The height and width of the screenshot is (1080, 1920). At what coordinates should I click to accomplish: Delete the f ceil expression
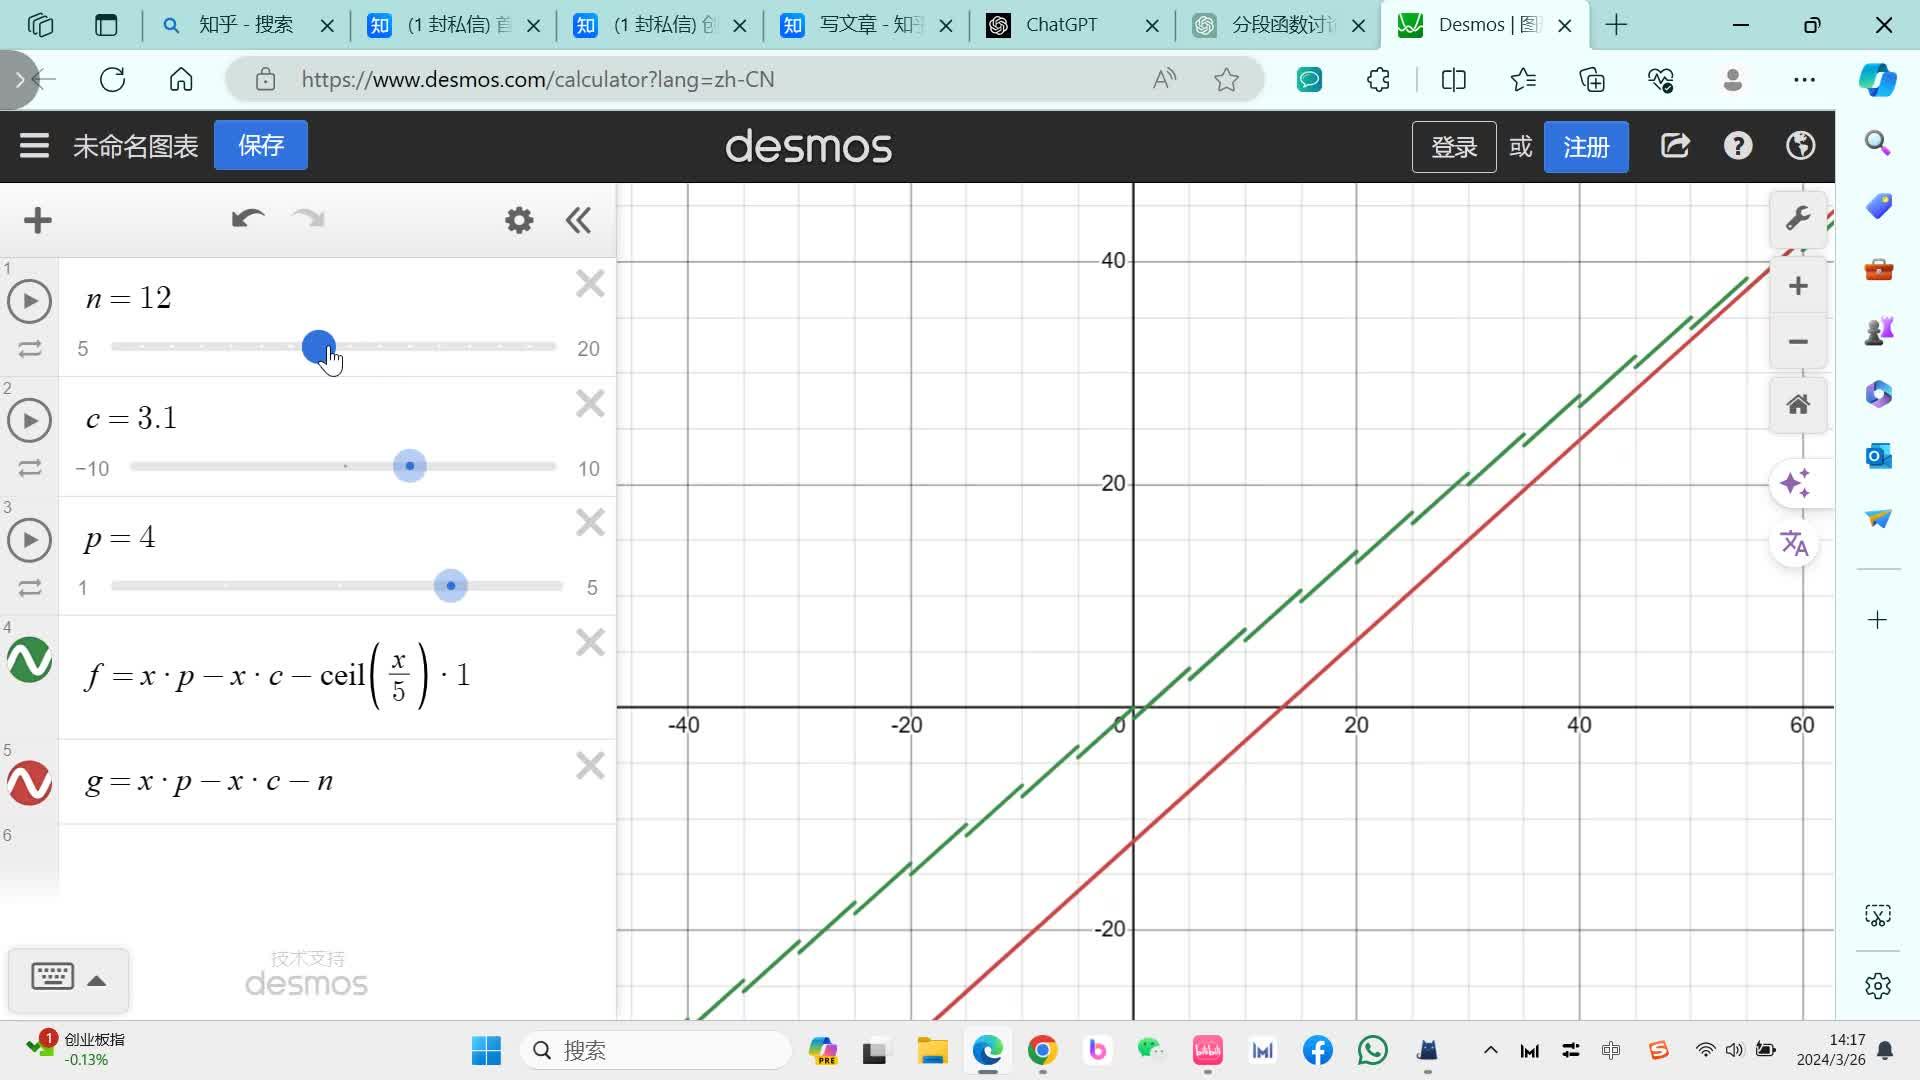590,642
